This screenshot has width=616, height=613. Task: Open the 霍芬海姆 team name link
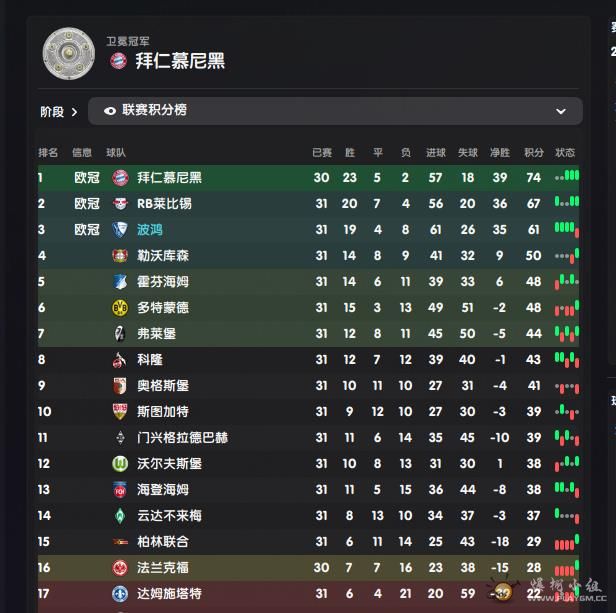coord(162,282)
